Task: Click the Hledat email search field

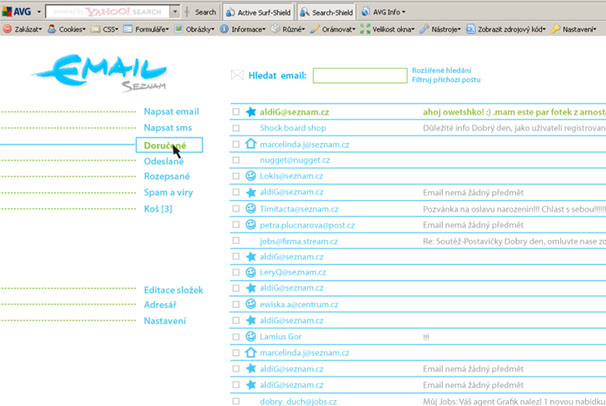Action: click(x=359, y=75)
